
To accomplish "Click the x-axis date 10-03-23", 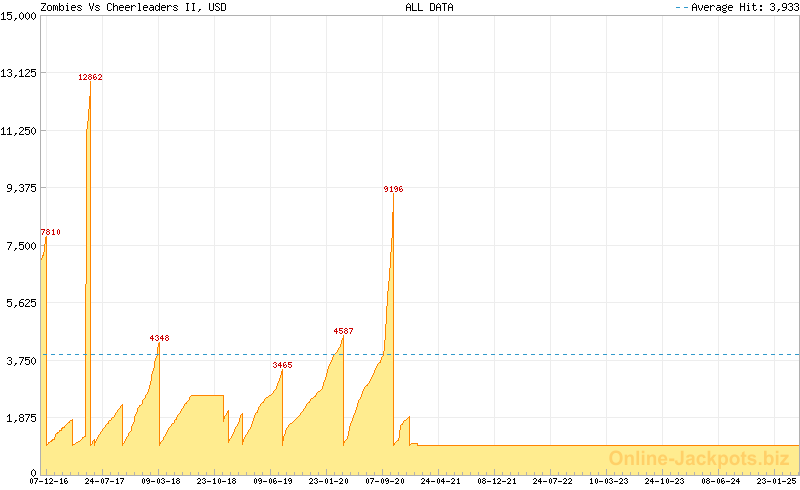I will point(609,481).
